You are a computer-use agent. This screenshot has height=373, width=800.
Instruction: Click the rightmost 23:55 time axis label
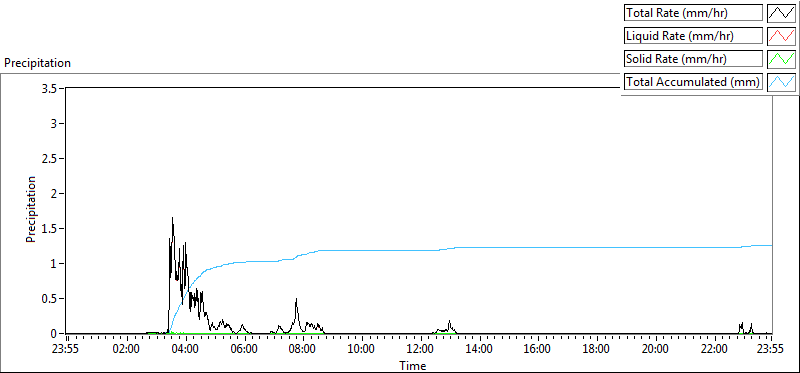(770, 350)
